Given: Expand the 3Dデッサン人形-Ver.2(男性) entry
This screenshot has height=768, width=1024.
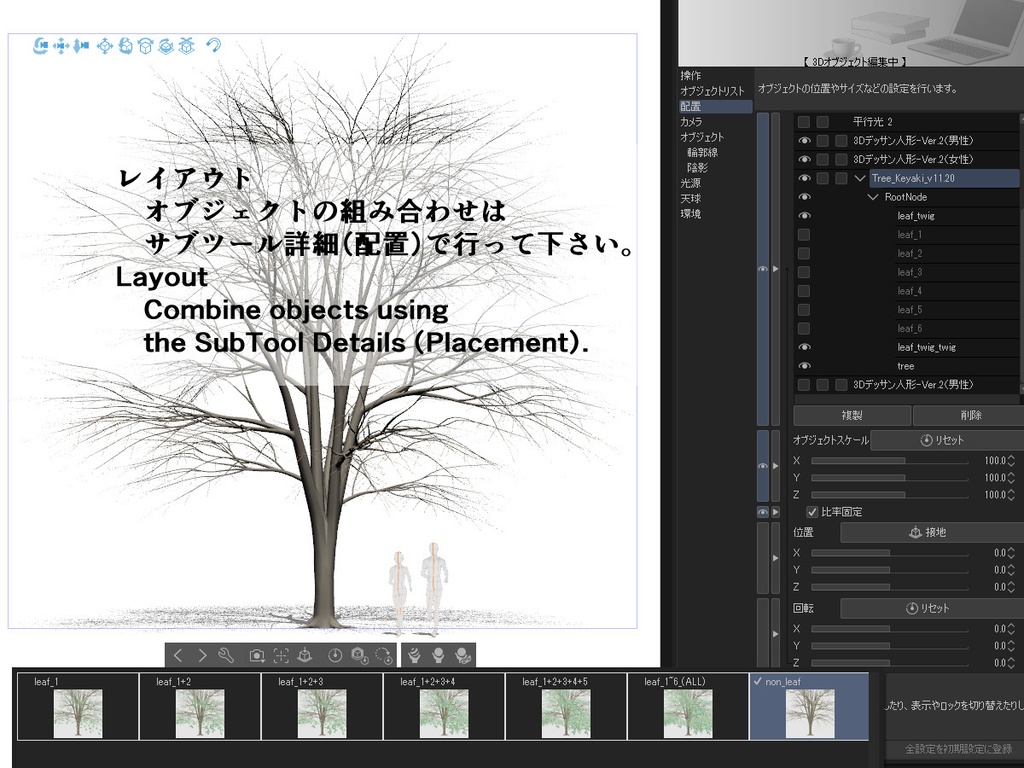Looking at the screenshot, I should point(860,140).
